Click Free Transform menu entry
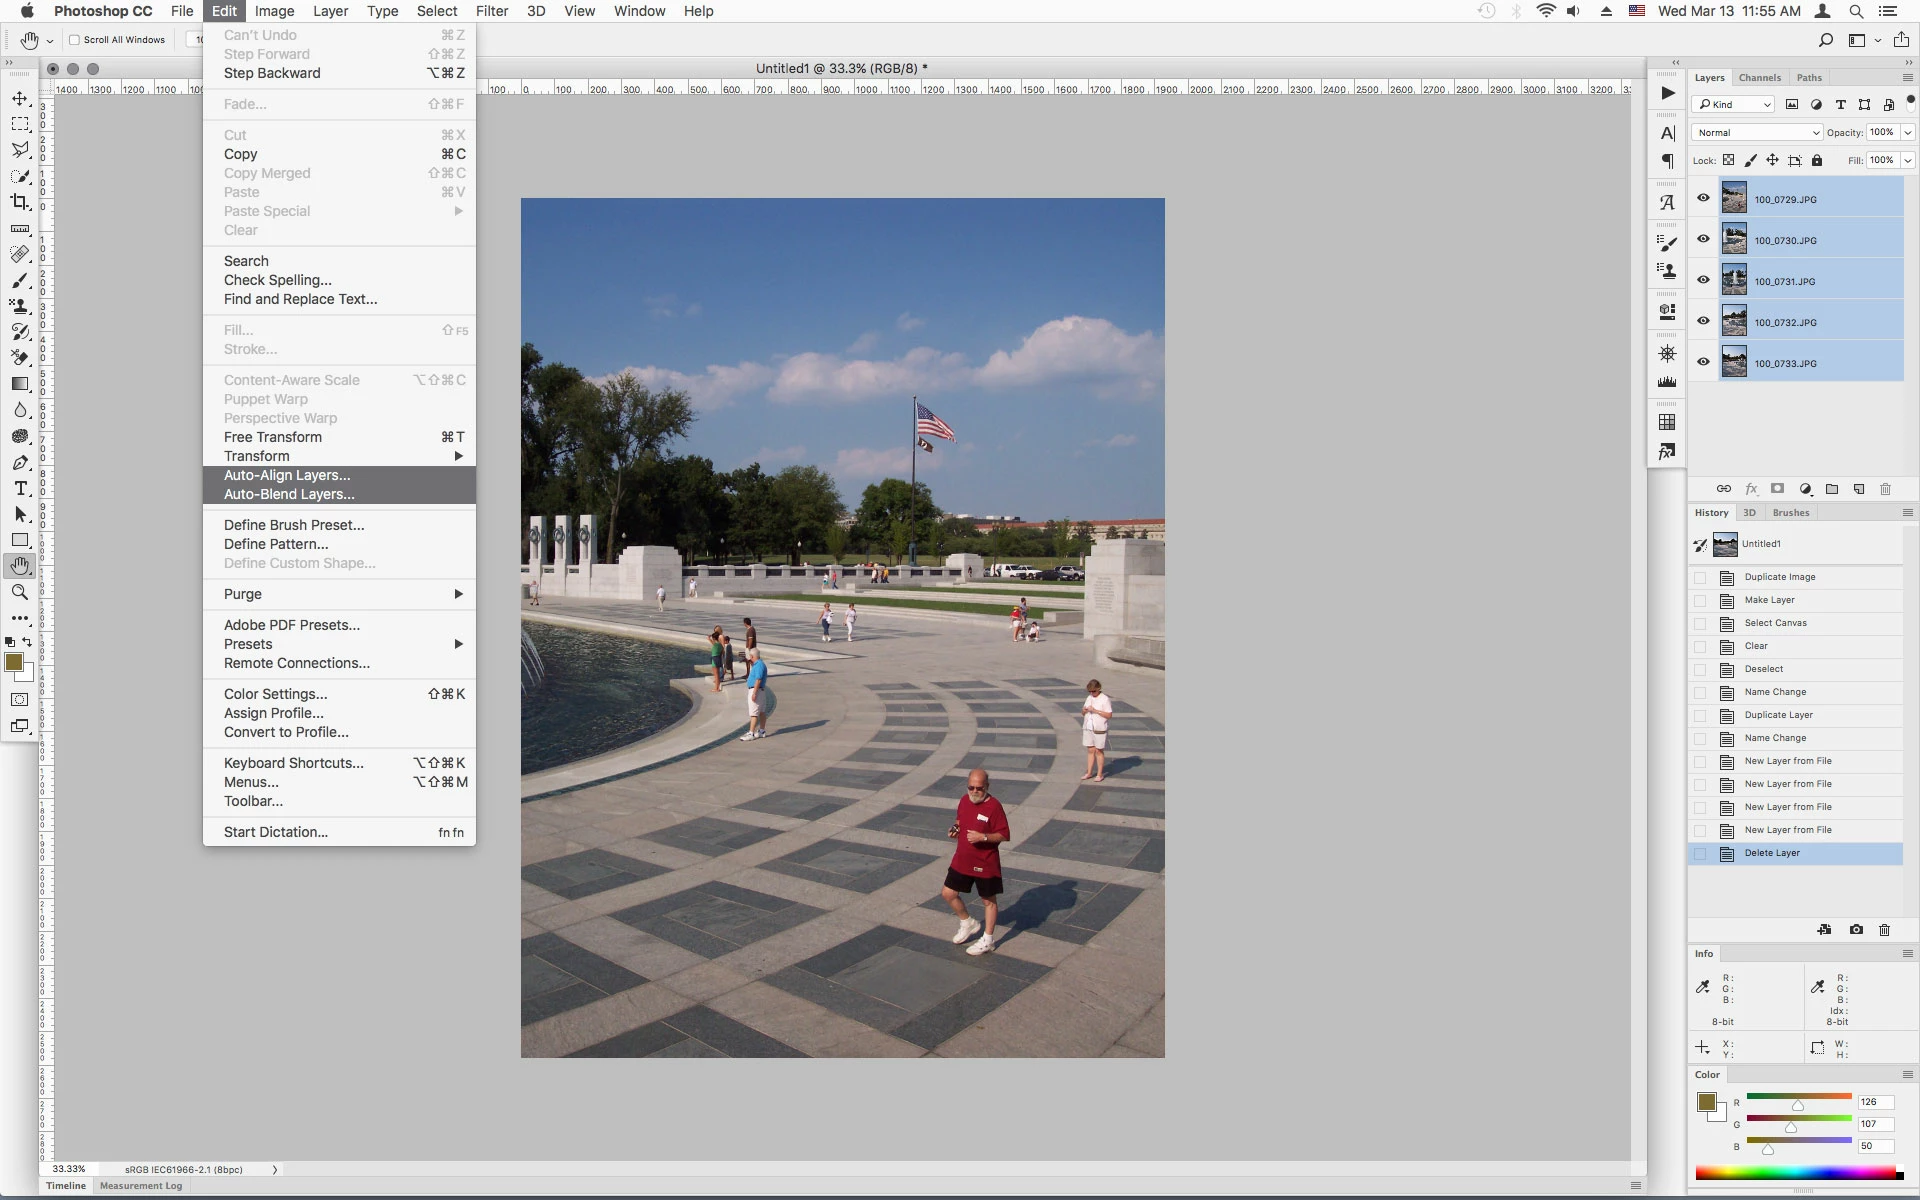Screen dimensions: 1920x1200 click(273, 437)
